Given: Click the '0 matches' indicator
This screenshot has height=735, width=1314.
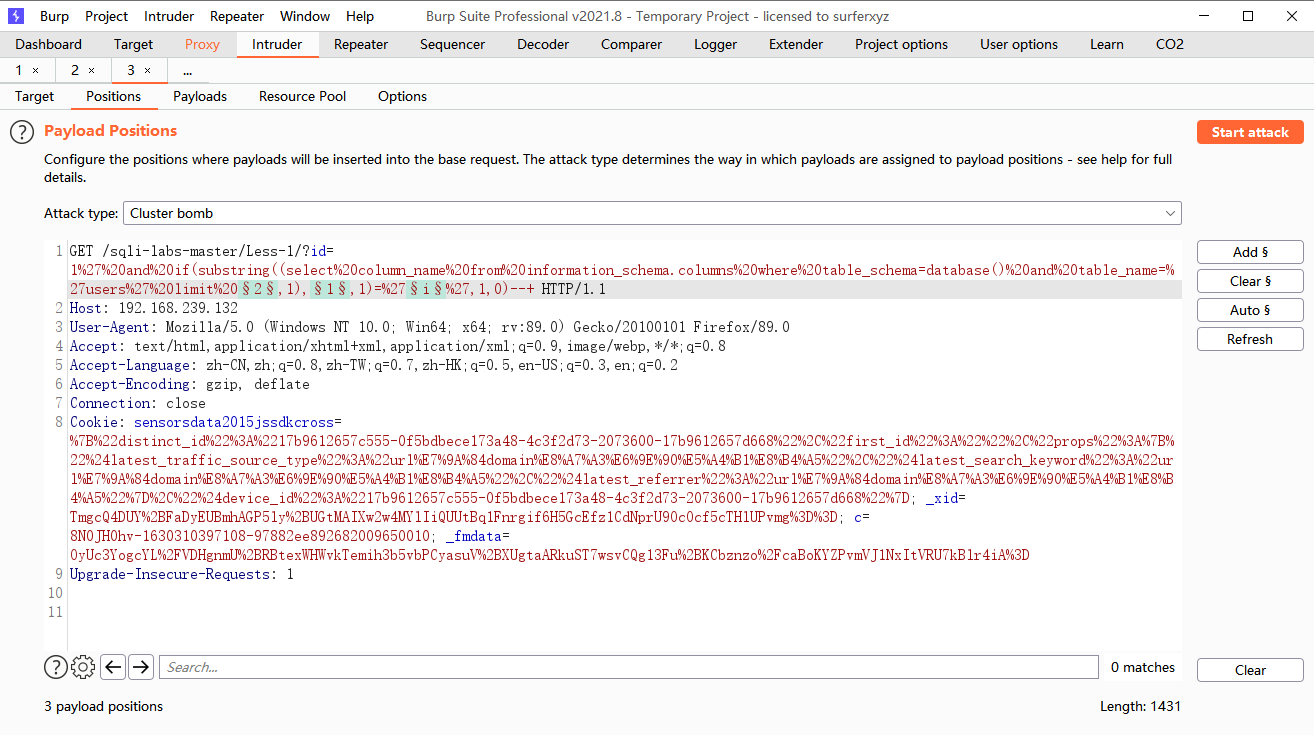Looking at the screenshot, I should [x=1143, y=667].
